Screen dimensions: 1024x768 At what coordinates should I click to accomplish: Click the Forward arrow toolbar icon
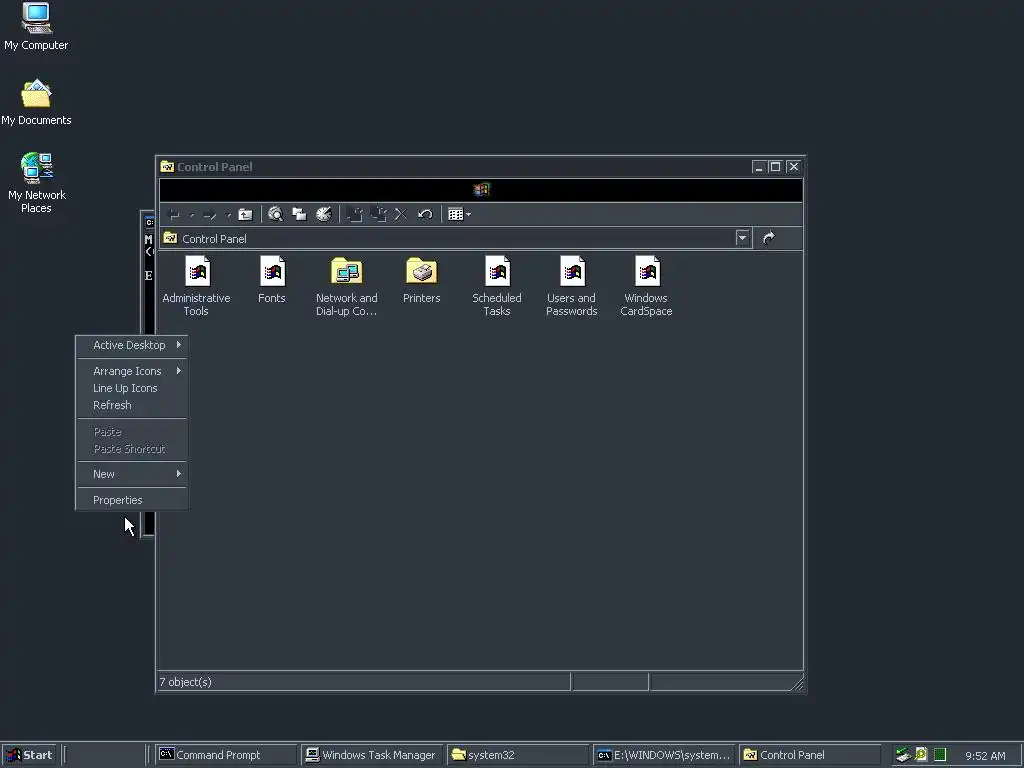point(210,215)
